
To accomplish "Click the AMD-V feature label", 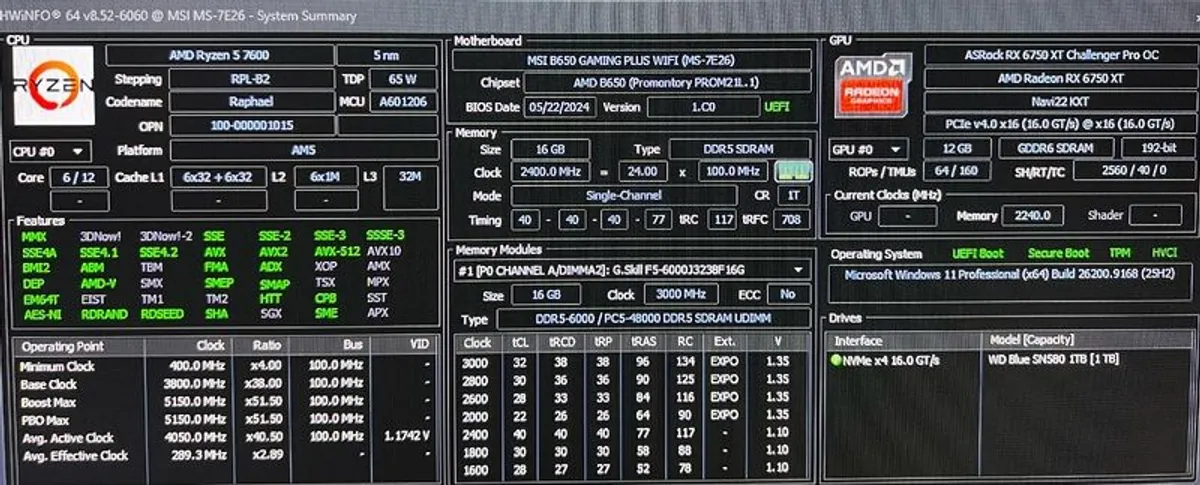I will tap(97, 283).
